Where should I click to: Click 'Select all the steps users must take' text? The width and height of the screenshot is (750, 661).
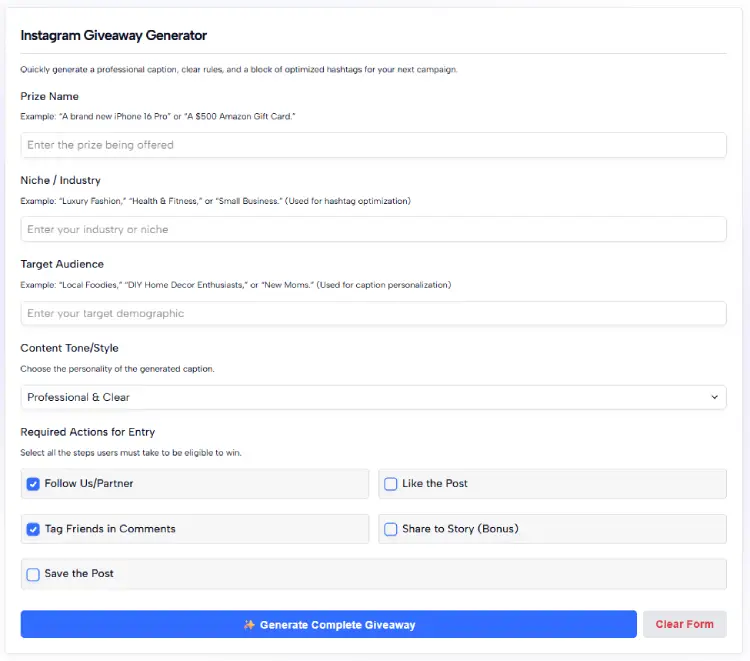pyautogui.click(x=131, y=452)
